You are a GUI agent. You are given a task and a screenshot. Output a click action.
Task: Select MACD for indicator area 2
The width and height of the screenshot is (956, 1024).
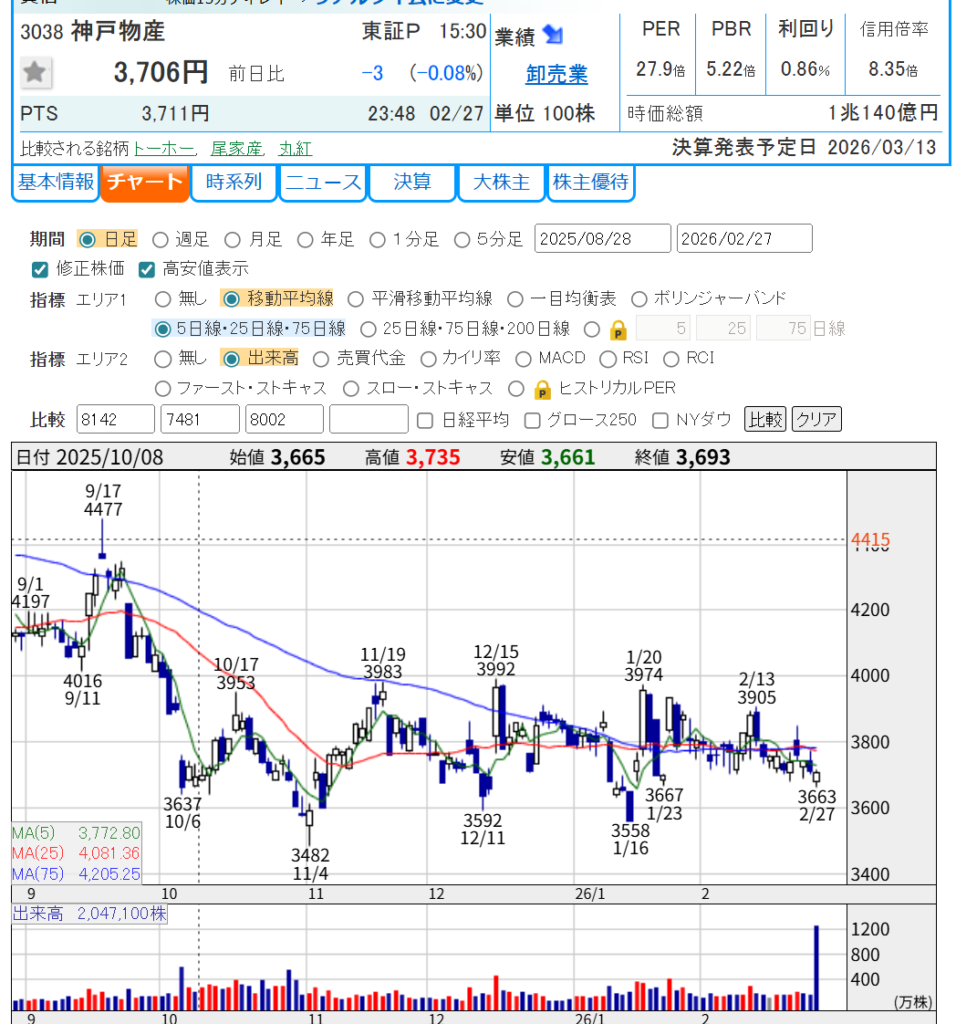tap(523, 358)
